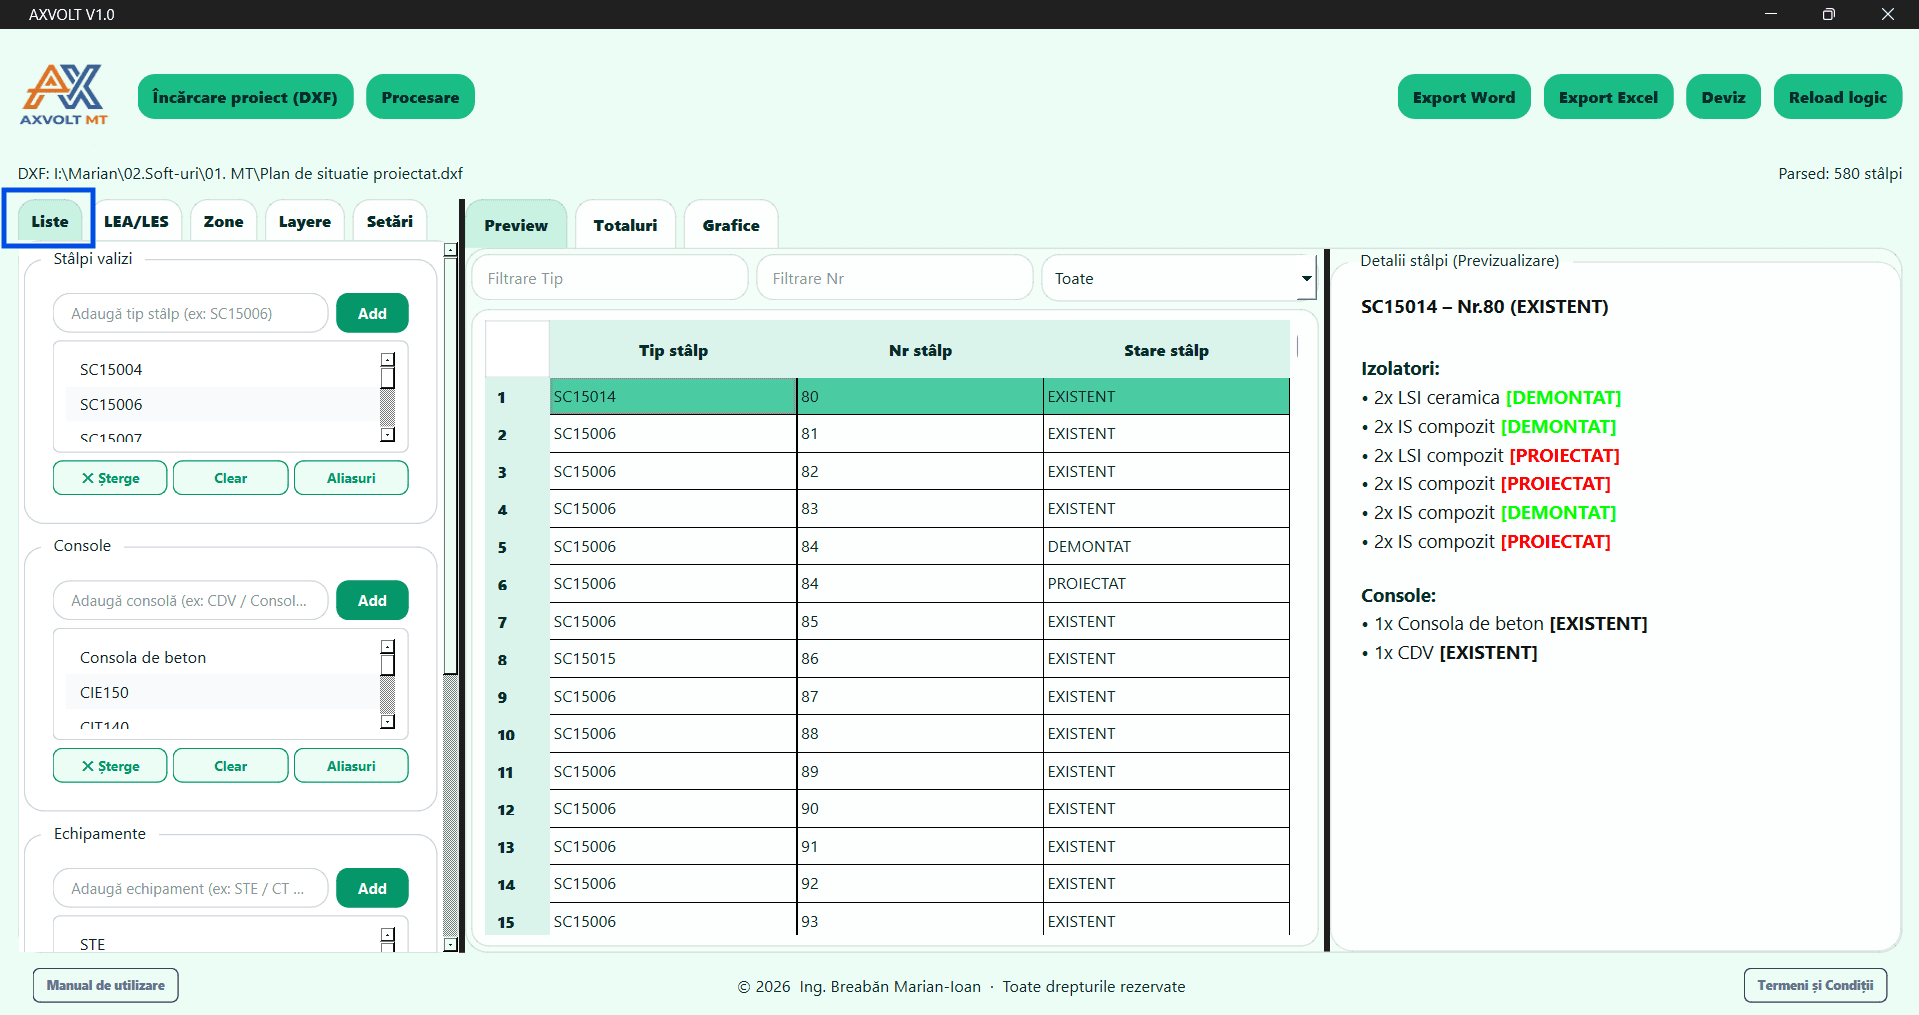Click row header number 10
Viewport: 1919px width, 1015px height.
[x=517, y=734]
